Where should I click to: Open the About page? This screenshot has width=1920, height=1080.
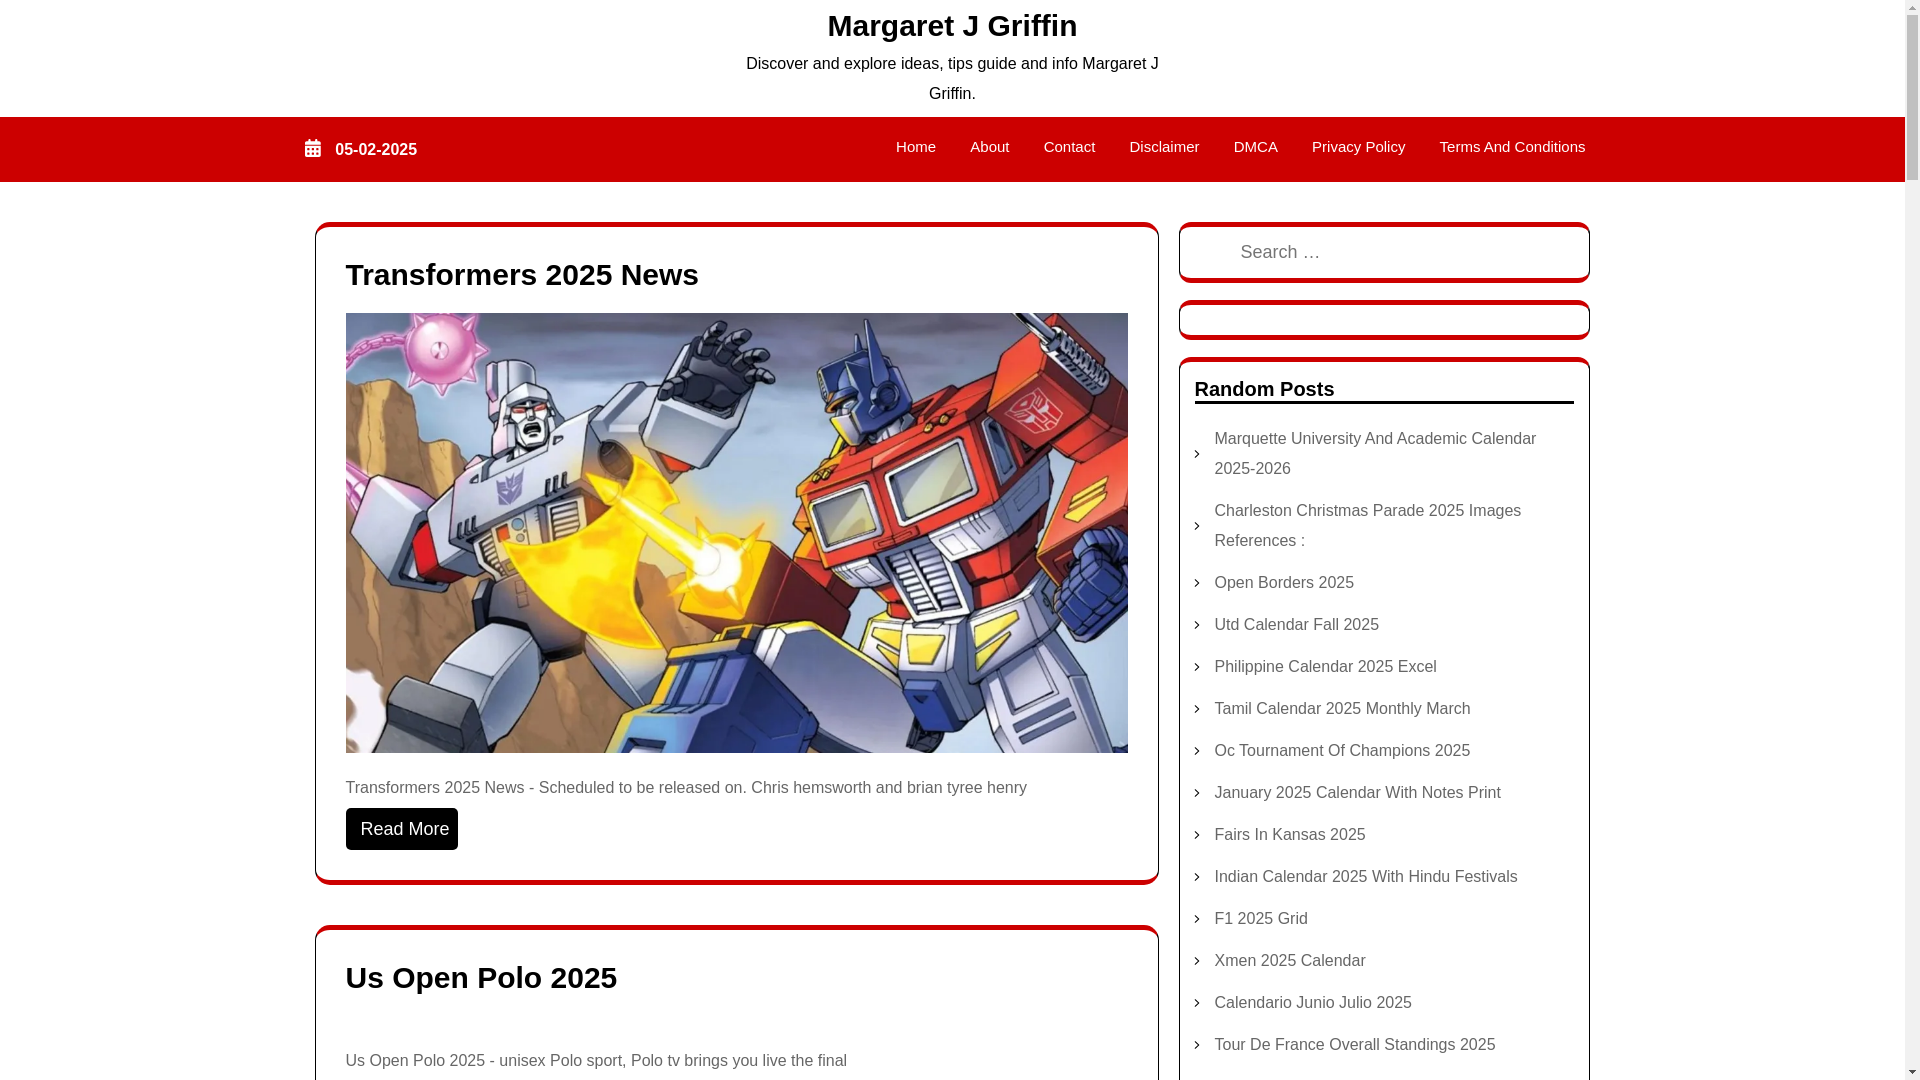pyautogui.click(x=989, y=147)
